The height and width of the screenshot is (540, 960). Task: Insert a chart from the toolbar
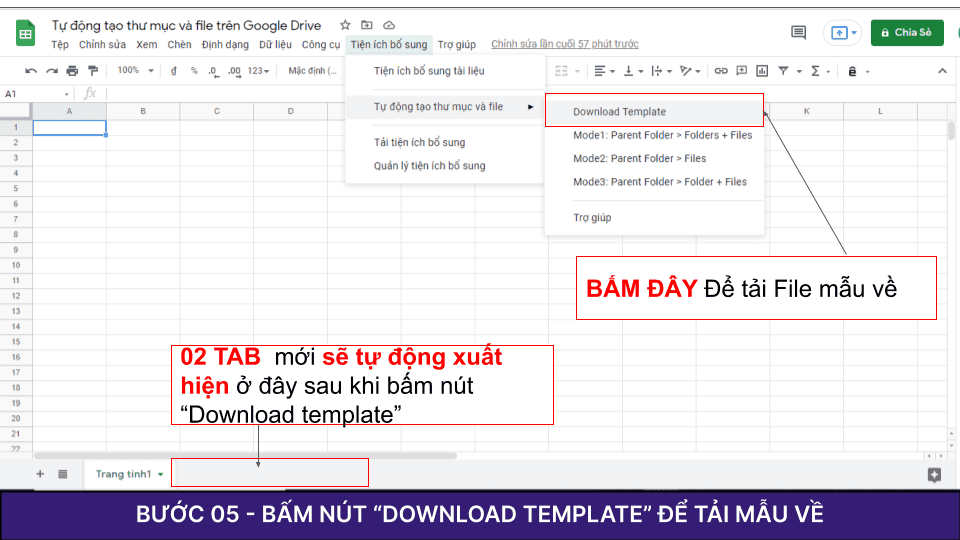[x=763, y=71]
